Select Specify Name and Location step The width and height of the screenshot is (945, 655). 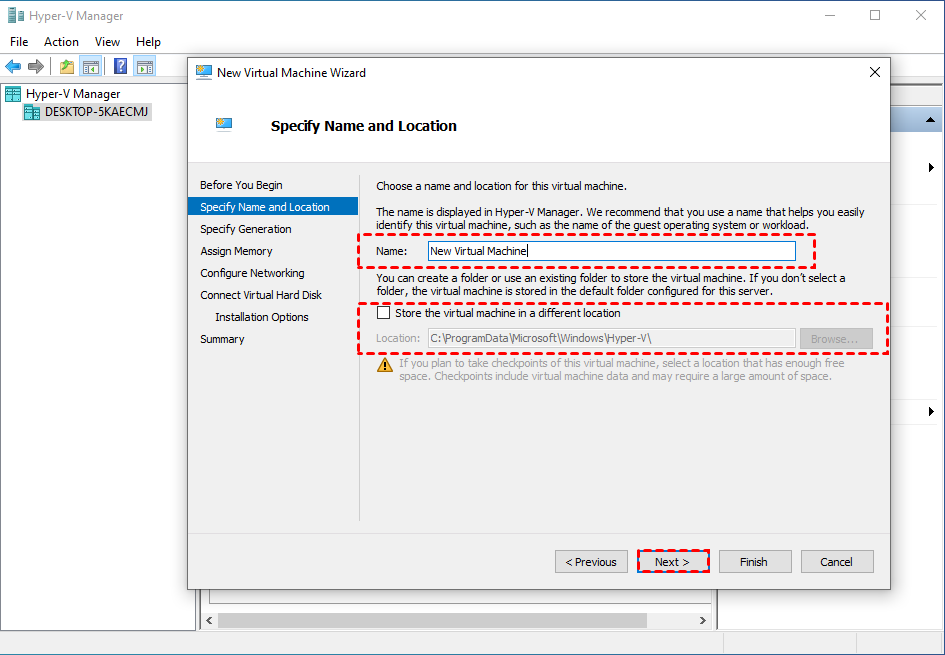pyautogui.click(x=272, y=207)
